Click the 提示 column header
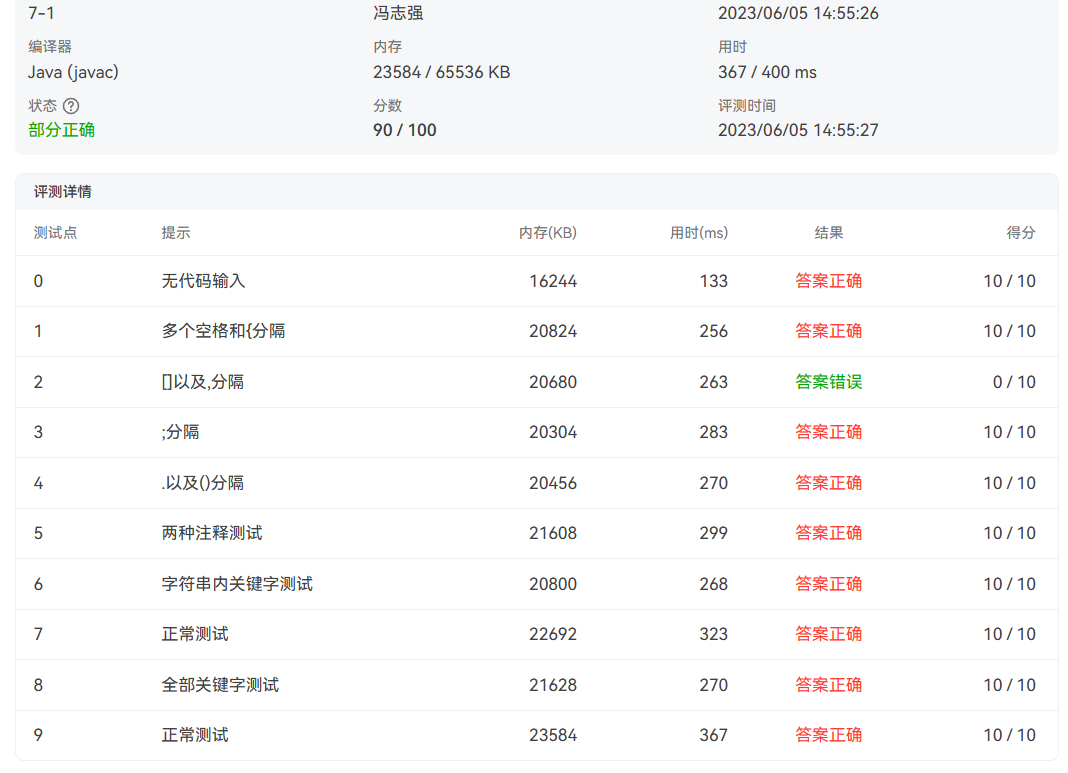The image size is (1068, 773). (176, 233)
